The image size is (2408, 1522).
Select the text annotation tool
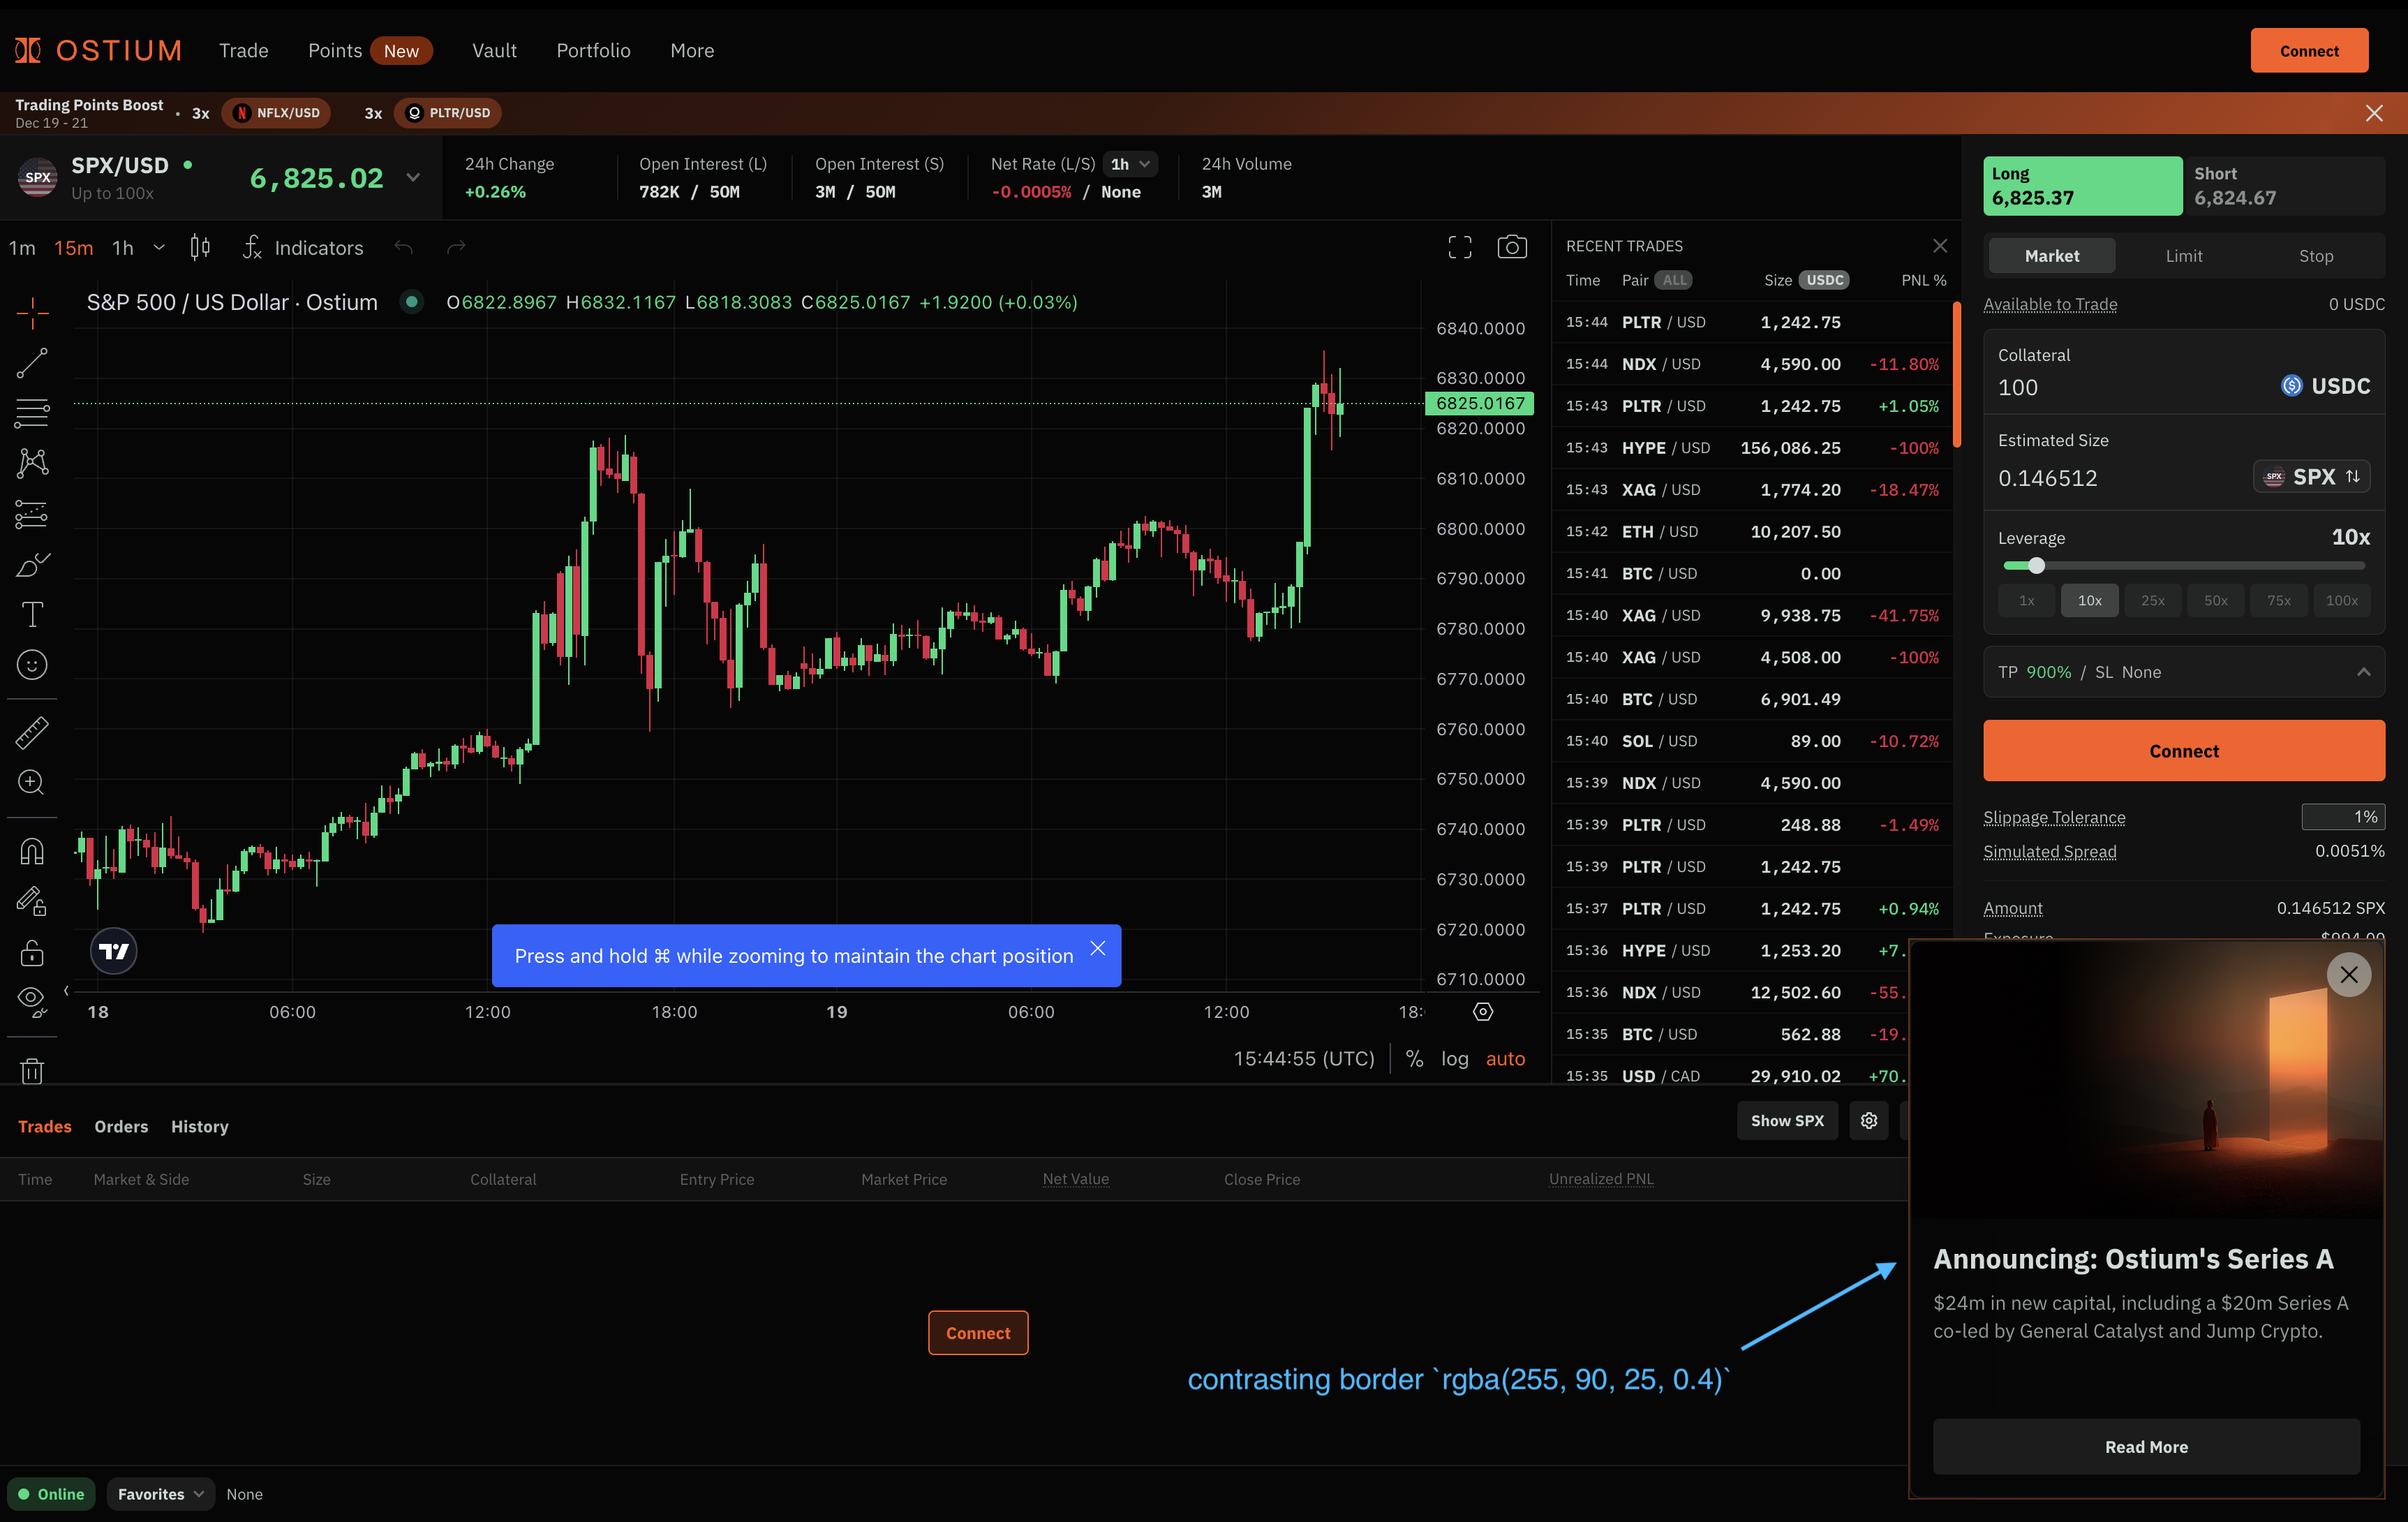point(32,614)
